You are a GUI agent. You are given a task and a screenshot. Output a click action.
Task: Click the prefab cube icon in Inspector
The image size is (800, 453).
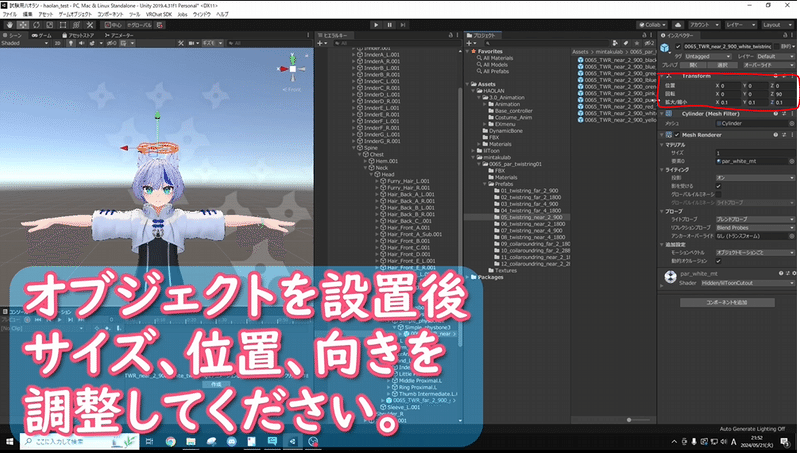(665, 47)
